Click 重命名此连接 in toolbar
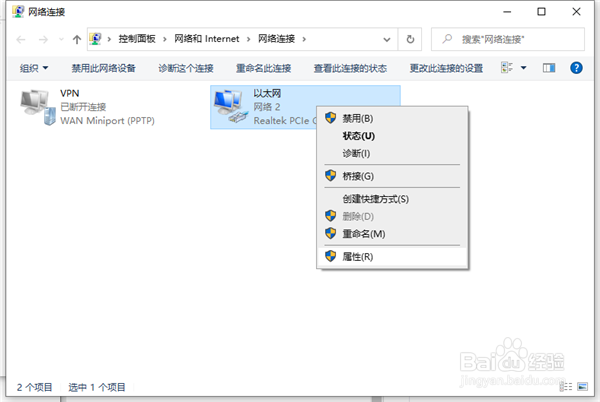This screenshot has height=402, width=600. 263,68
